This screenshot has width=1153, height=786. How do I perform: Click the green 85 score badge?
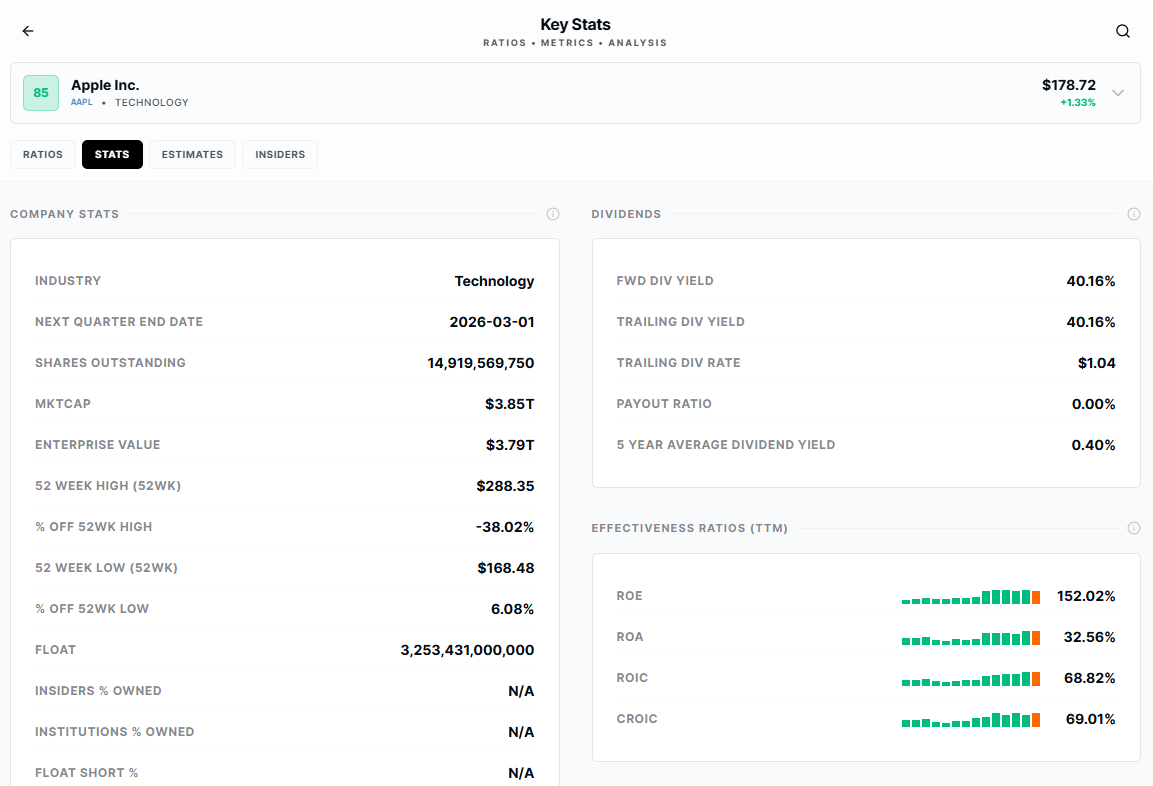pos(41,93)
